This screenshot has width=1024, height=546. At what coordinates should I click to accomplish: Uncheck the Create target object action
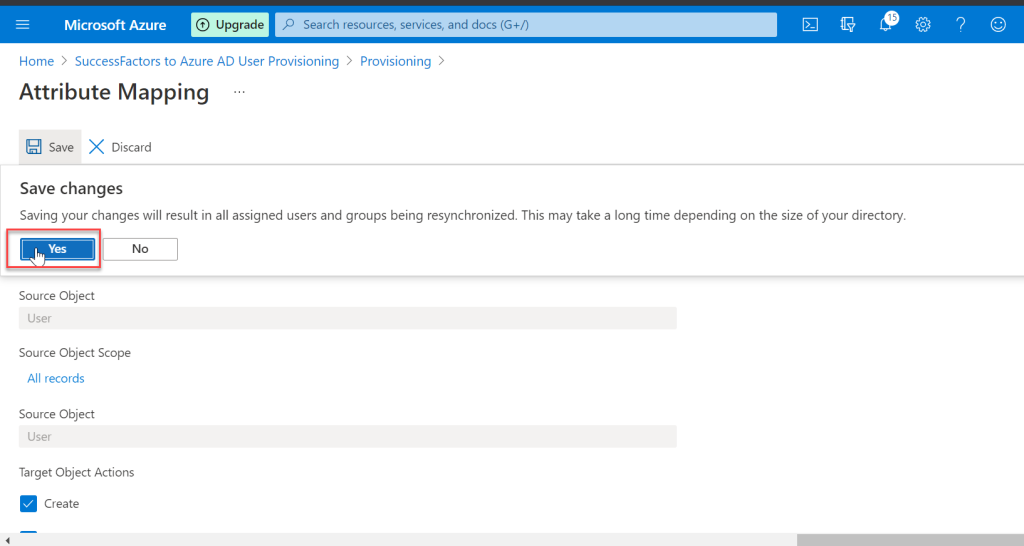pos(28,504)
